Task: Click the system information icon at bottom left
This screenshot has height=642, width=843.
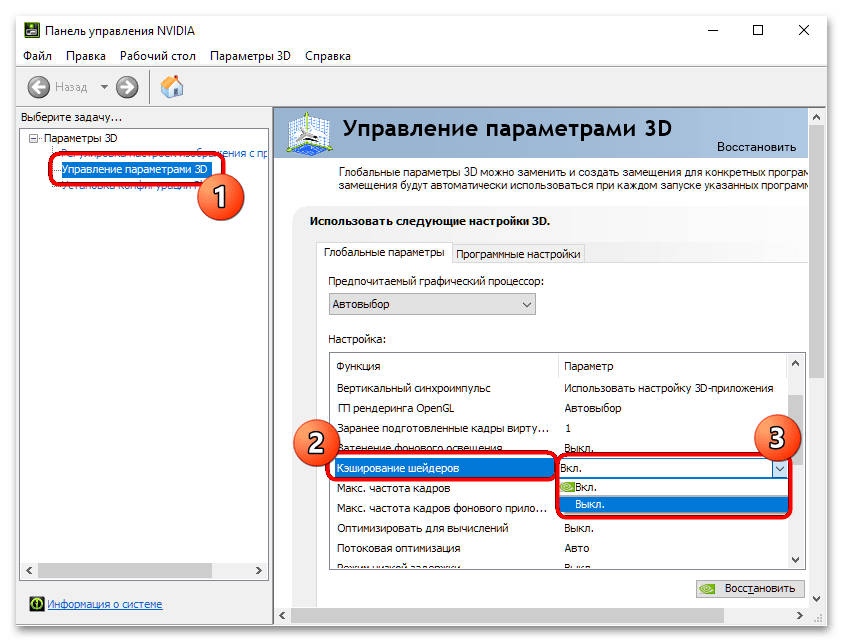Action: point(37,604)
